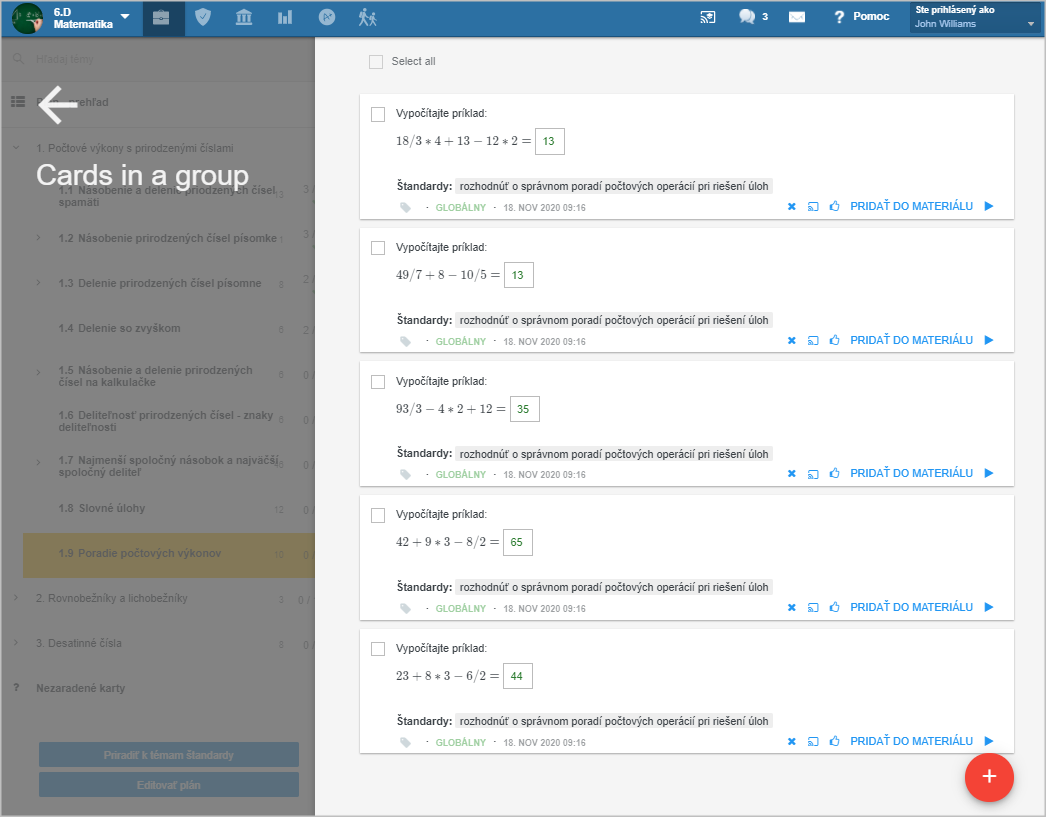Select topic 1.8 Slovné úlohy
1046x817 pixels.
(x=101, y=508)
